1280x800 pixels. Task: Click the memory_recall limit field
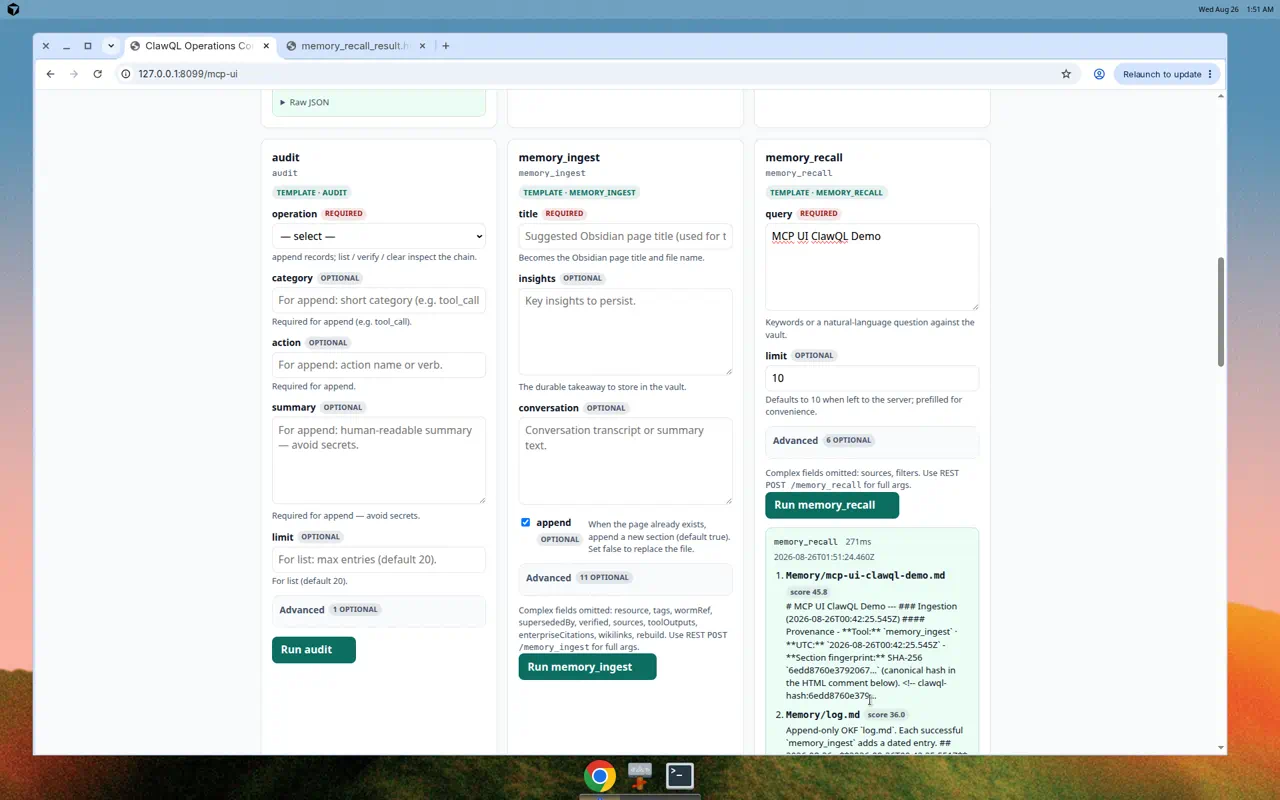tap(872, 378)
